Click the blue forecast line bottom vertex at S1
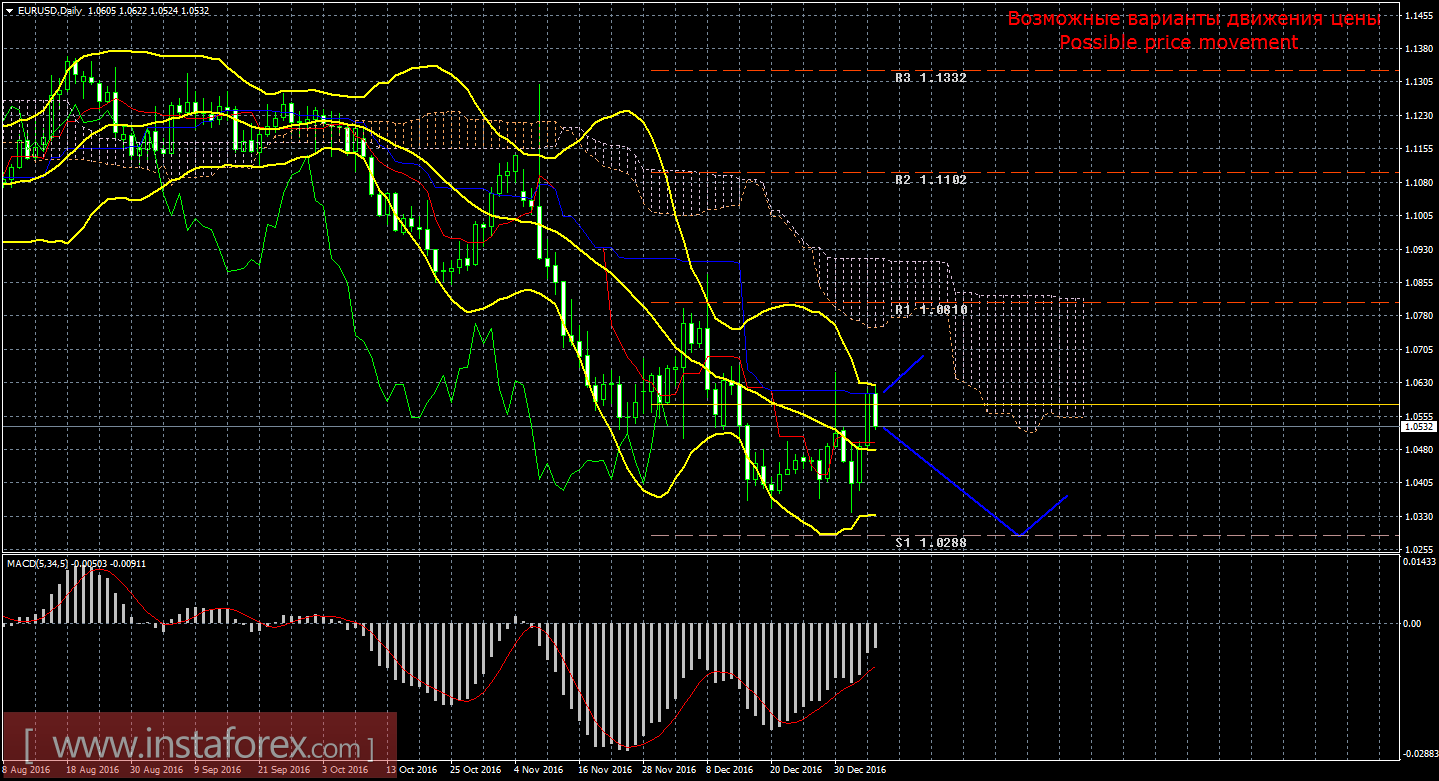 1020,535
